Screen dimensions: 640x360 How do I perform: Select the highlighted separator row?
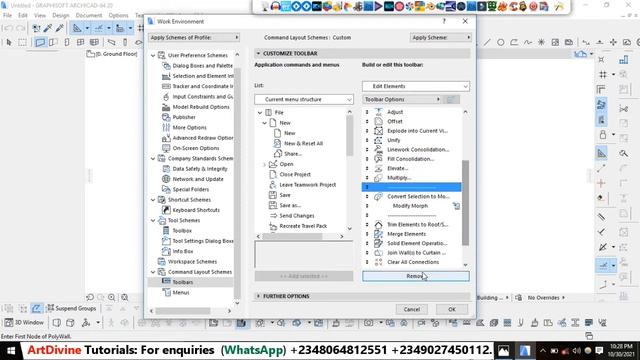(x=411, y=187)
